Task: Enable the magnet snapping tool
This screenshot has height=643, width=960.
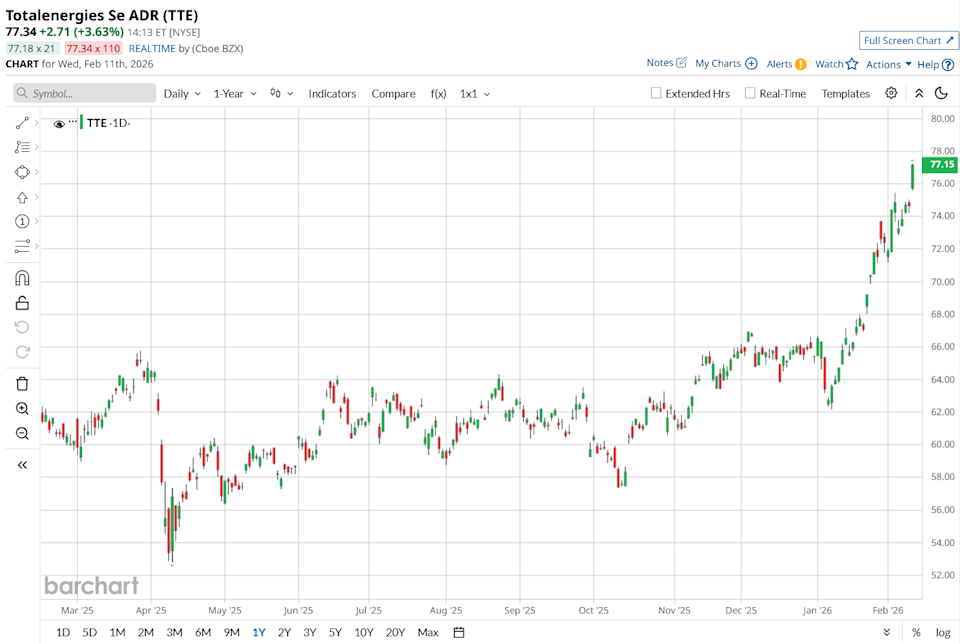Action: 21,276
